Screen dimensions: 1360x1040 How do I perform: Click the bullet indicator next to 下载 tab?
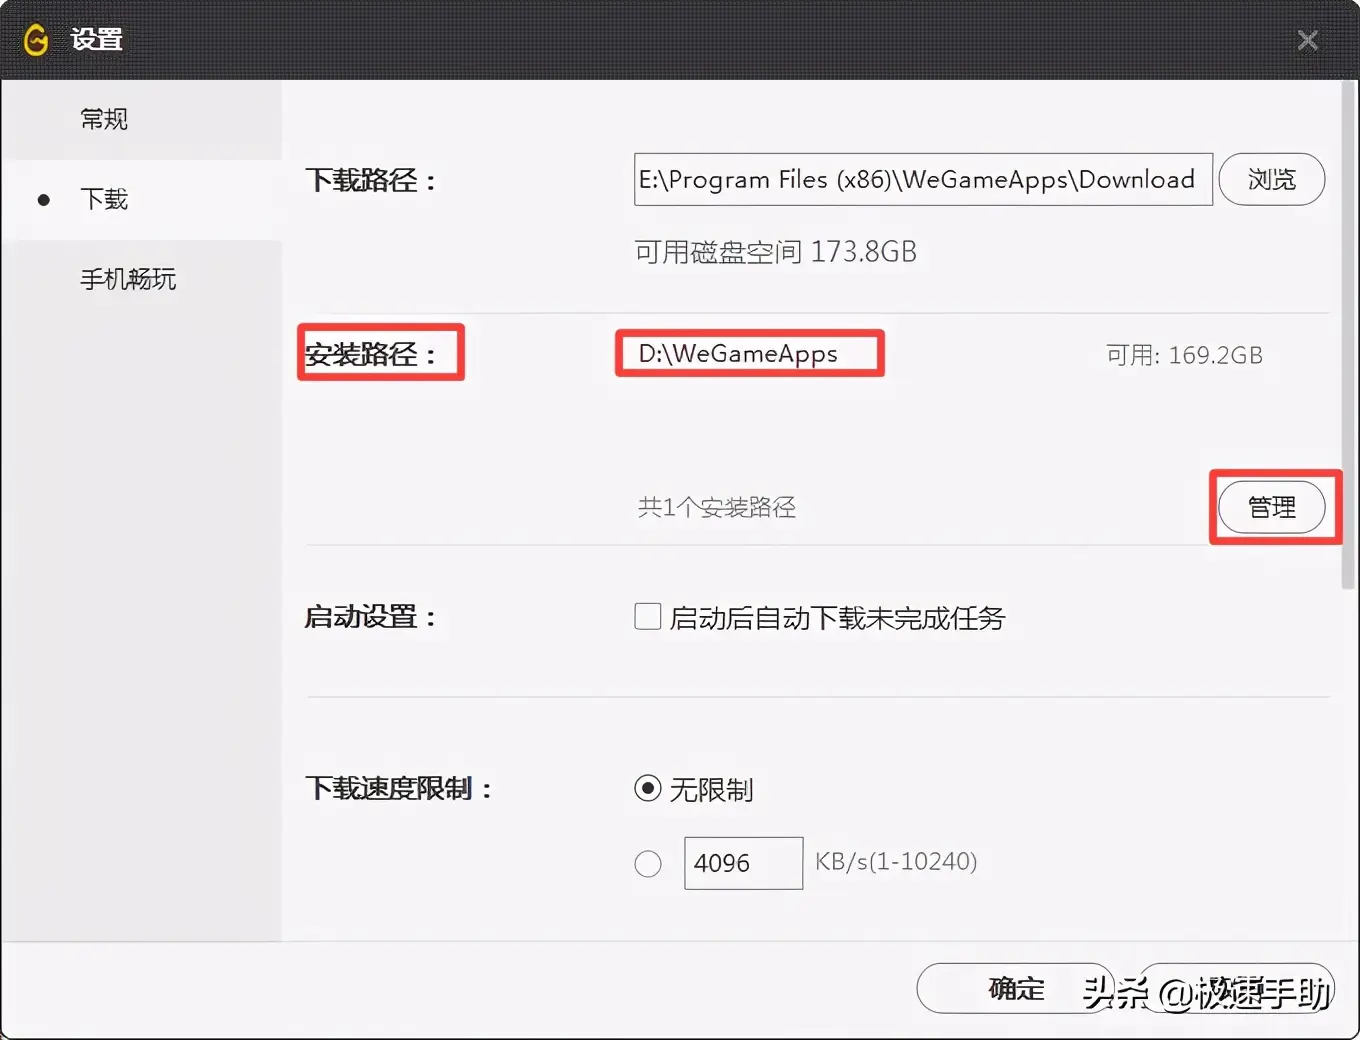click(x=44, y=199)
